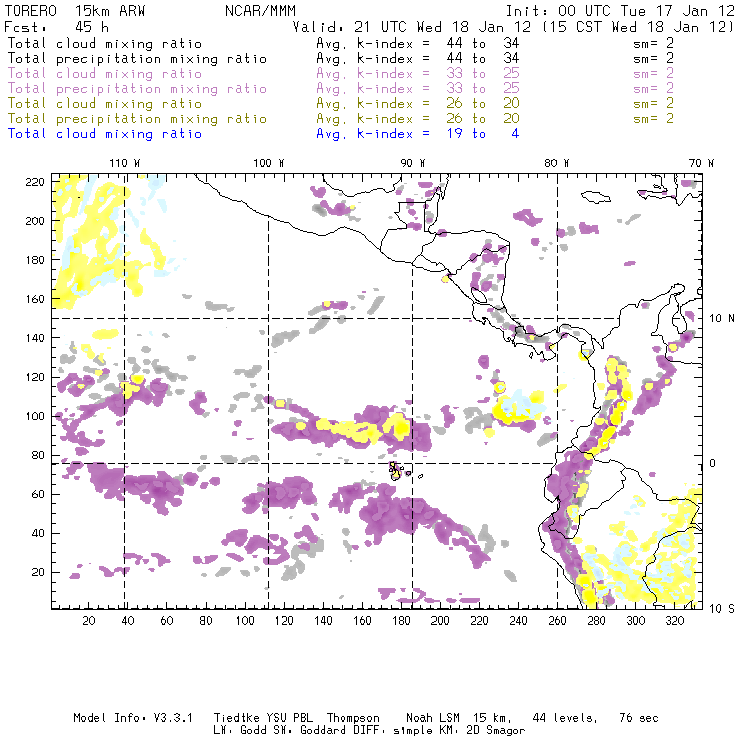Click the '90 W' longitude label
Image resolution: width=740 pixels, height=740 pixels.
[x=413, y=163]
